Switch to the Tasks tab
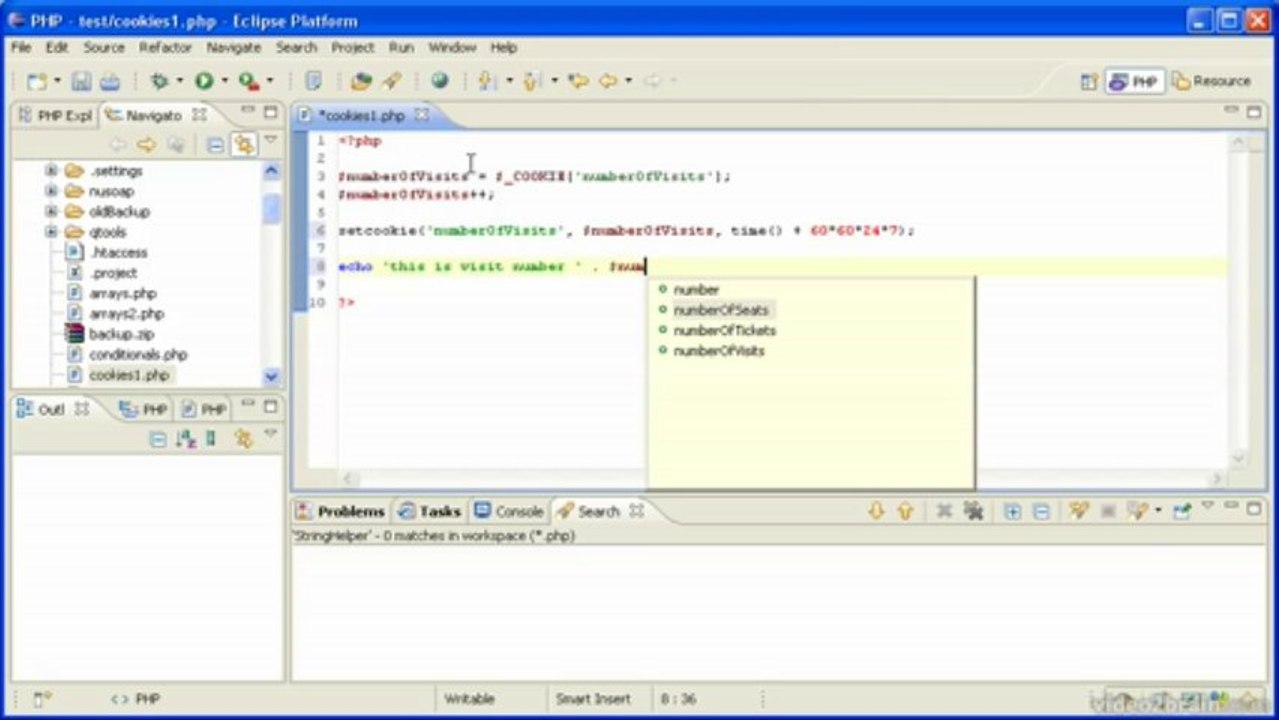The height and width of the screenshot is (720, 1279). click(x=429, y=511)
